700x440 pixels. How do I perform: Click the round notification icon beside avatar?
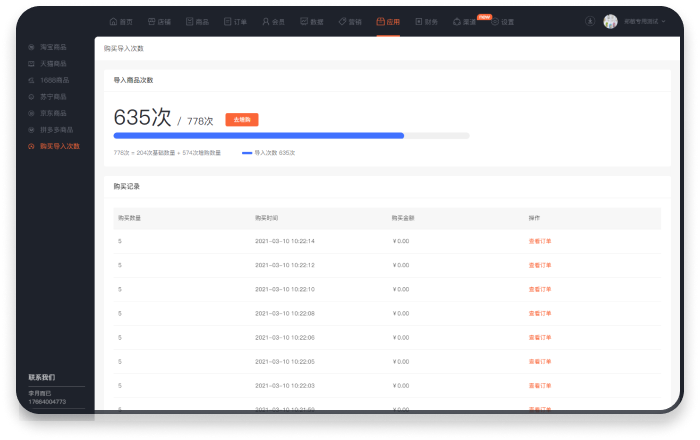tap(589, 21)
